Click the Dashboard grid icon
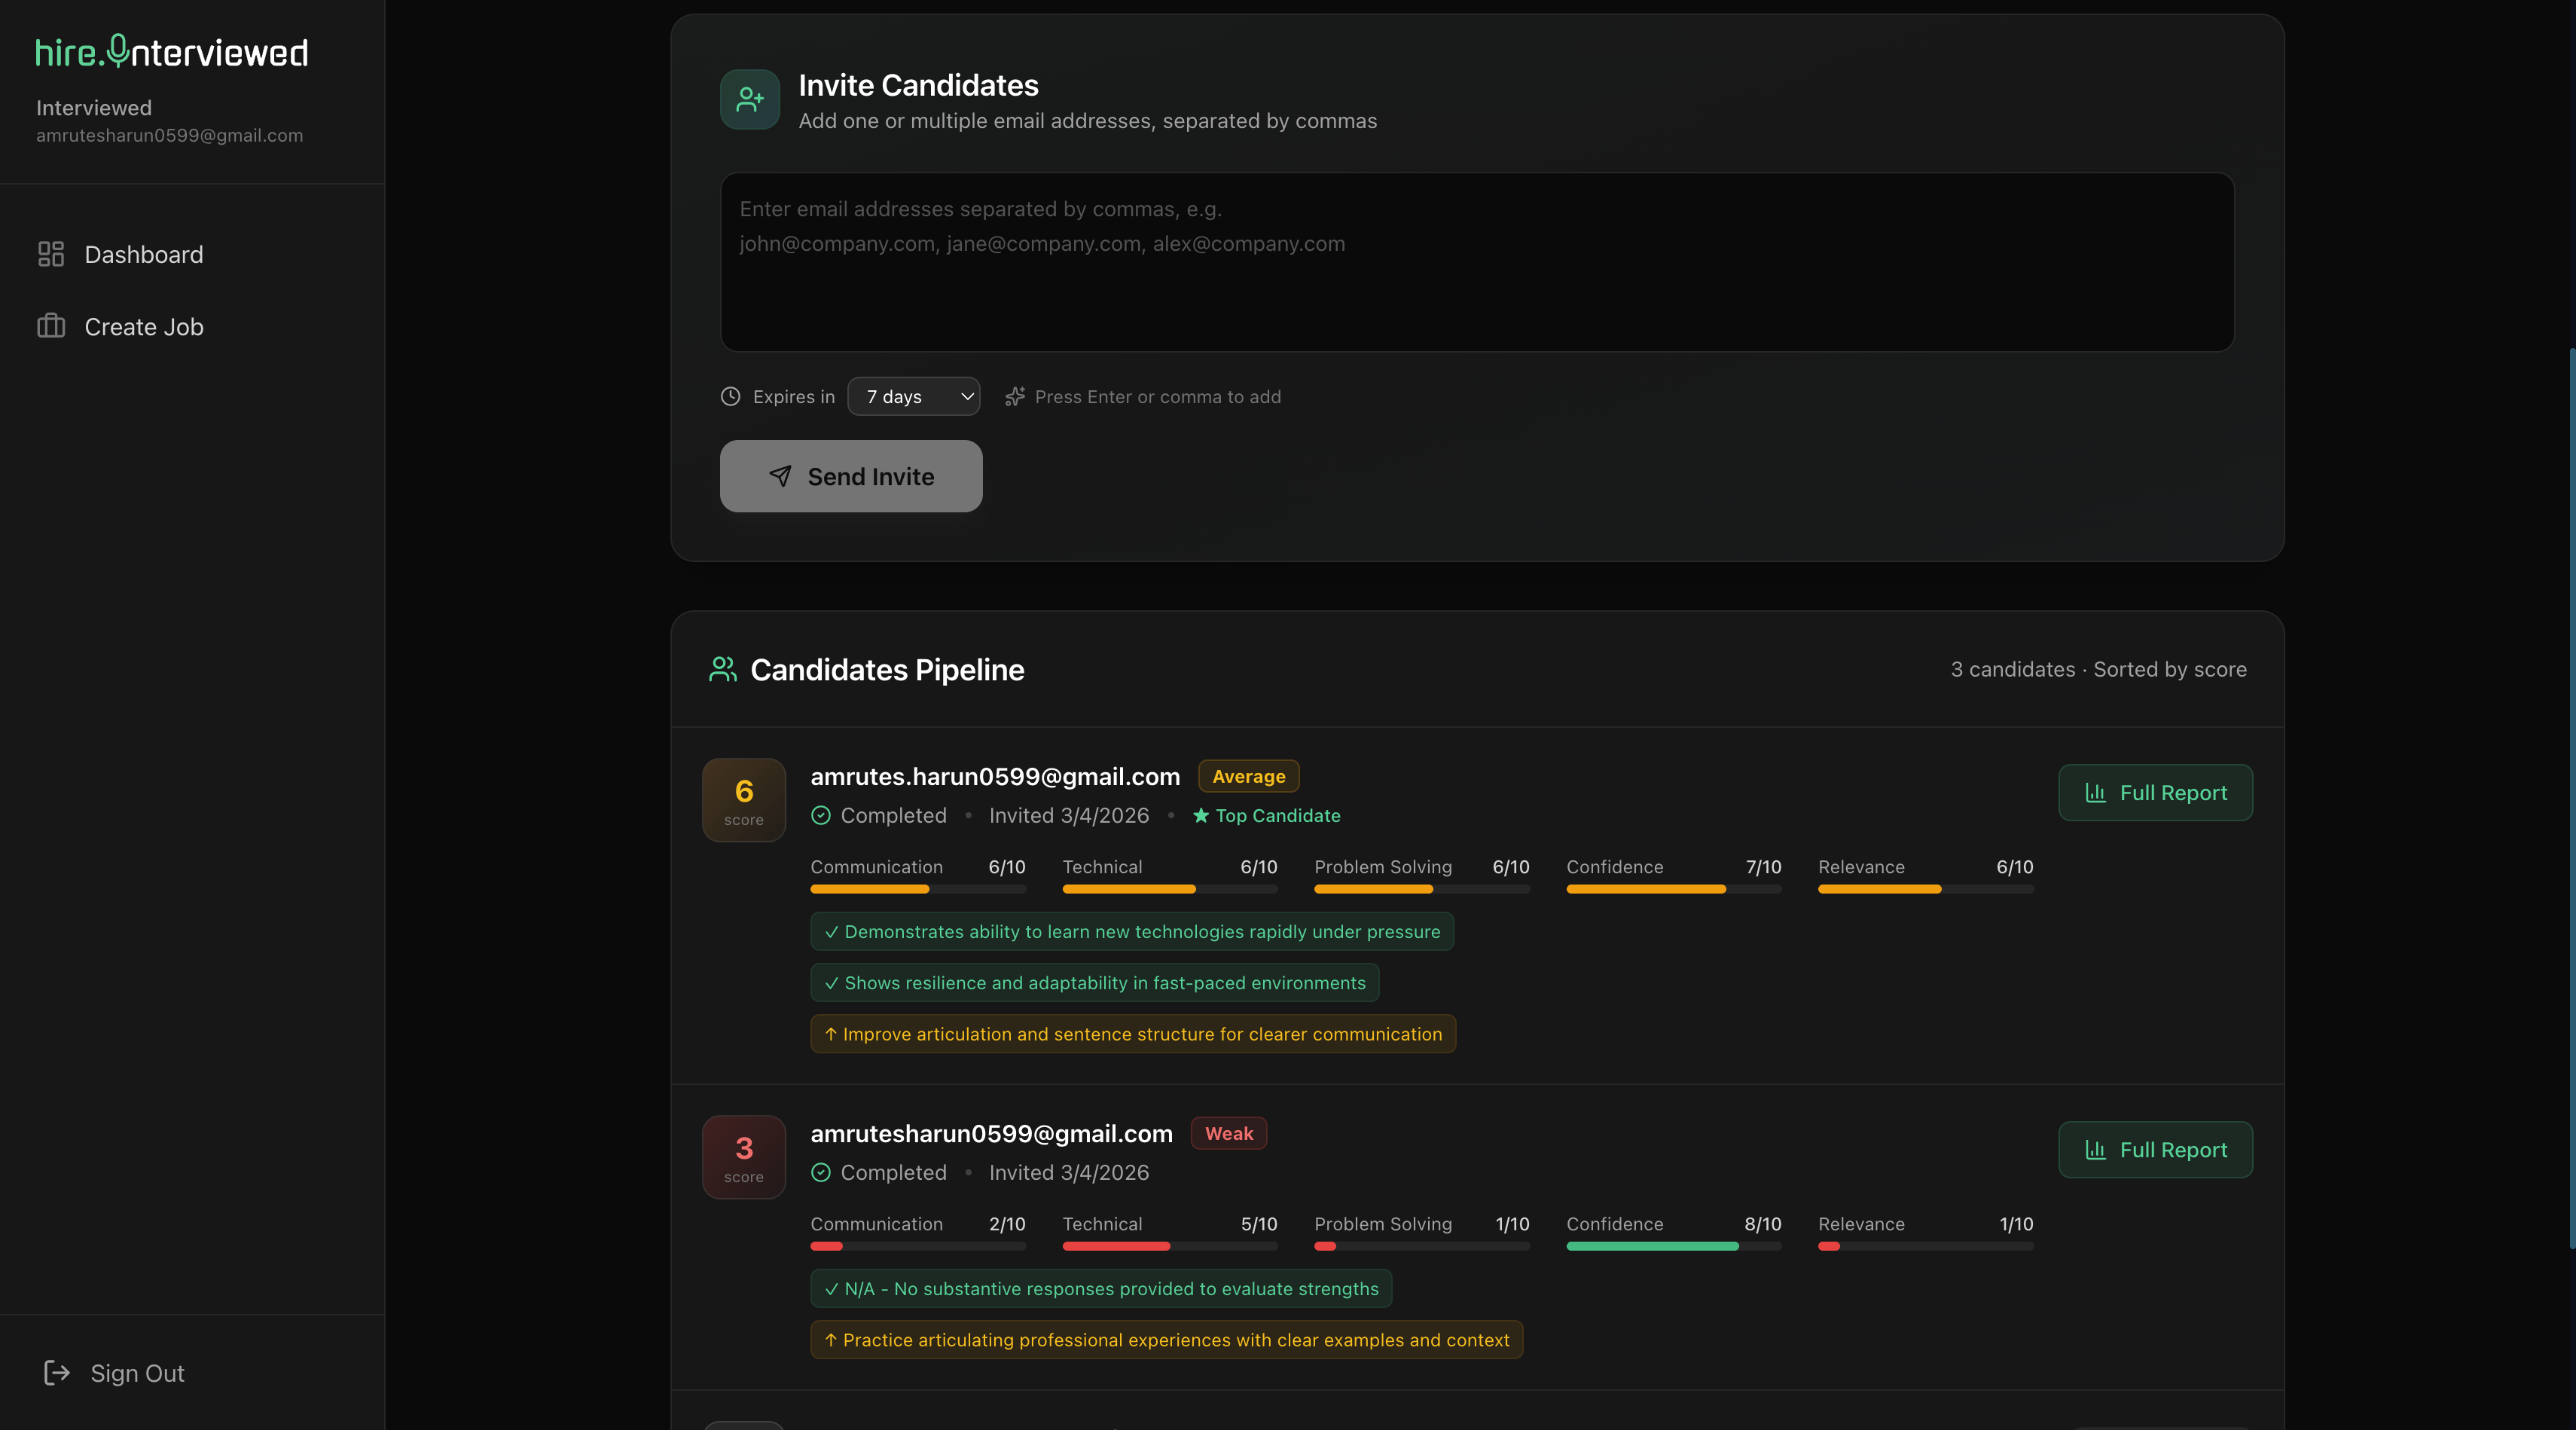Viewport: 2576px width, 1430px height. point(51,254)
